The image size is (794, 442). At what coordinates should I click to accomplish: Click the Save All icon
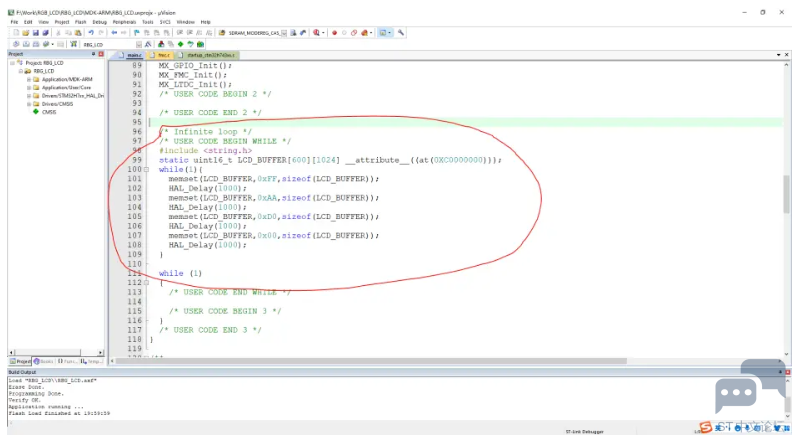coord(45,33)
